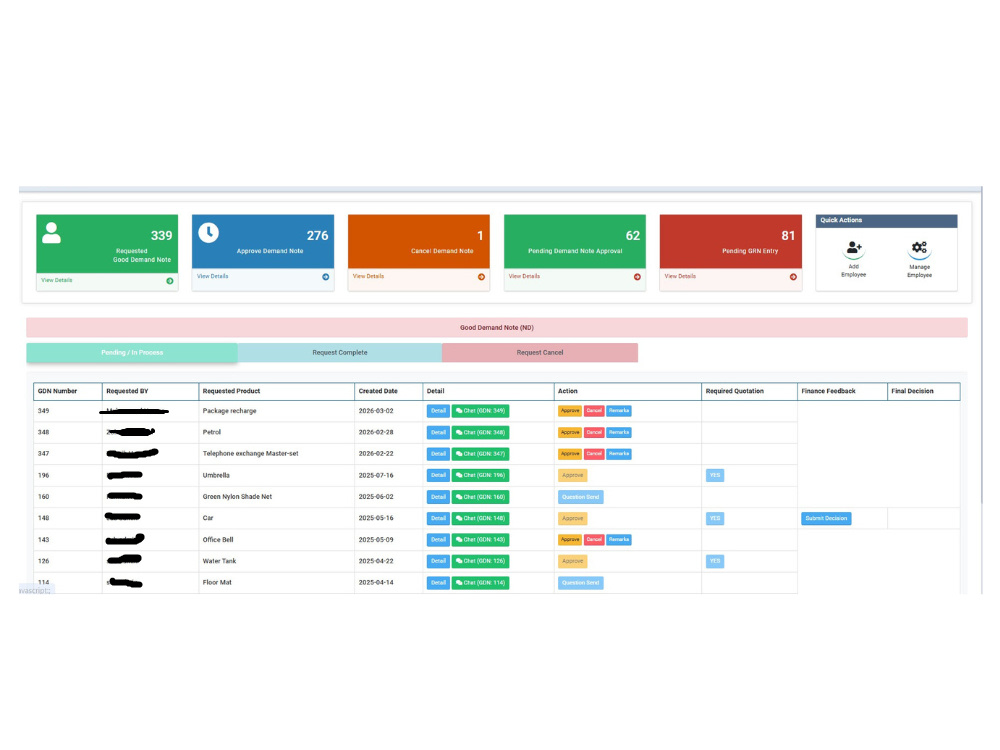Image resolution: width=1000 pixels, height=750 pixels.
Task: View Detail for Green Nylon Shade Net
Action: [x=438, y=497]
